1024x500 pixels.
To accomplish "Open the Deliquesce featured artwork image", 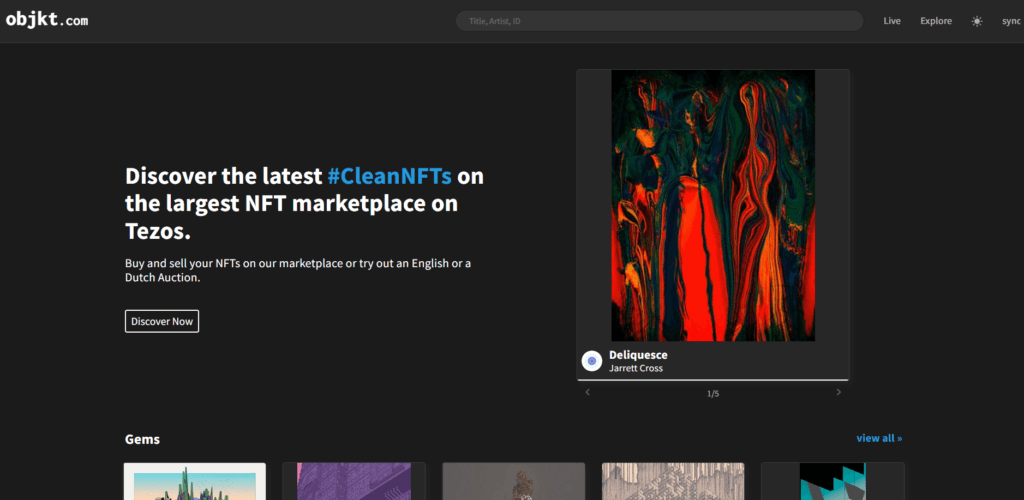I will click(x=712, y=206).
